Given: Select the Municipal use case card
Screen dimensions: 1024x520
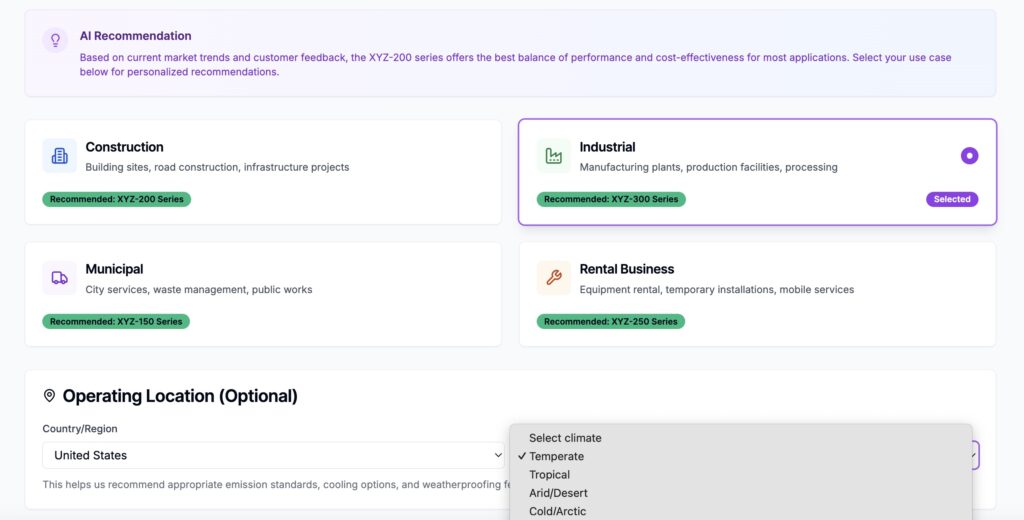Looking at the screenshot, I should pos(263,294).
